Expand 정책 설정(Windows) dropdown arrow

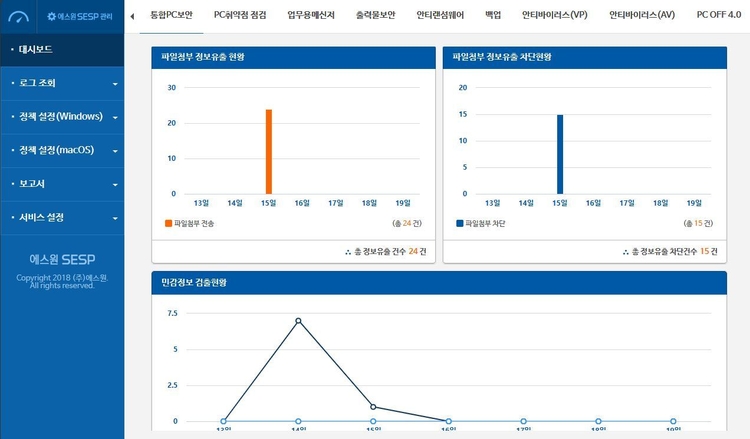click(x=115, y=118)
